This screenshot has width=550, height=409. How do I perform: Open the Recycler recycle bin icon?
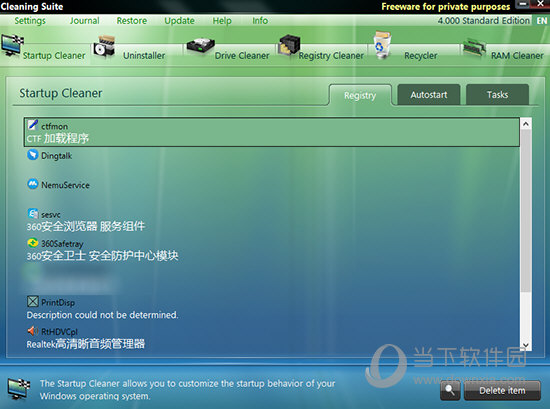click(x=382, y=44)
